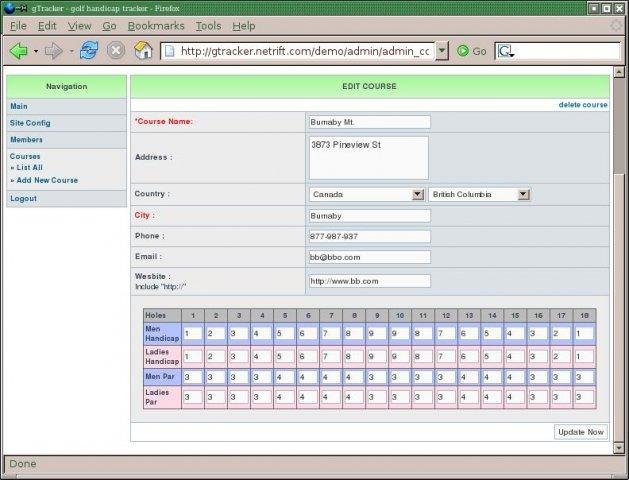Open the Back history dropdown arrow
This screenshot has height=480, width=629.
pyautogui.click(x=36, y=51)
